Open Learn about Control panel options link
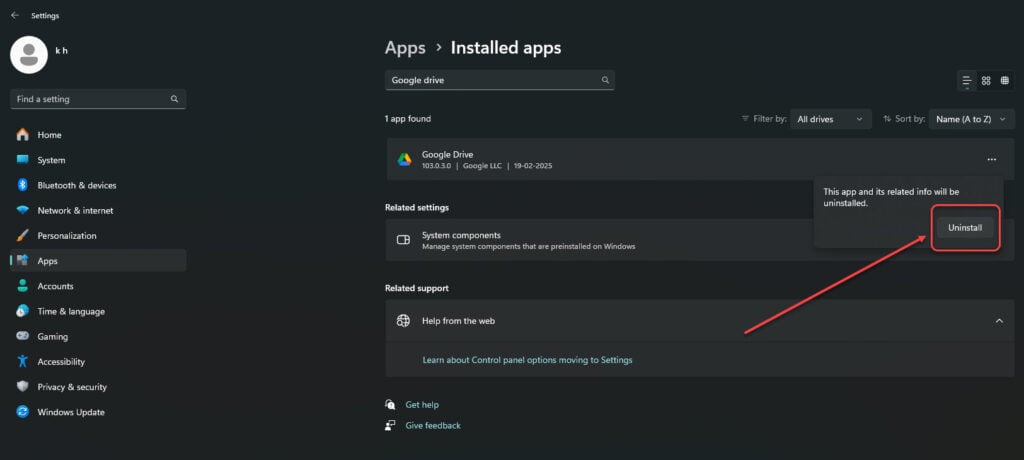1024x460 pixels. pyautogui.click(x=527, y=360)
